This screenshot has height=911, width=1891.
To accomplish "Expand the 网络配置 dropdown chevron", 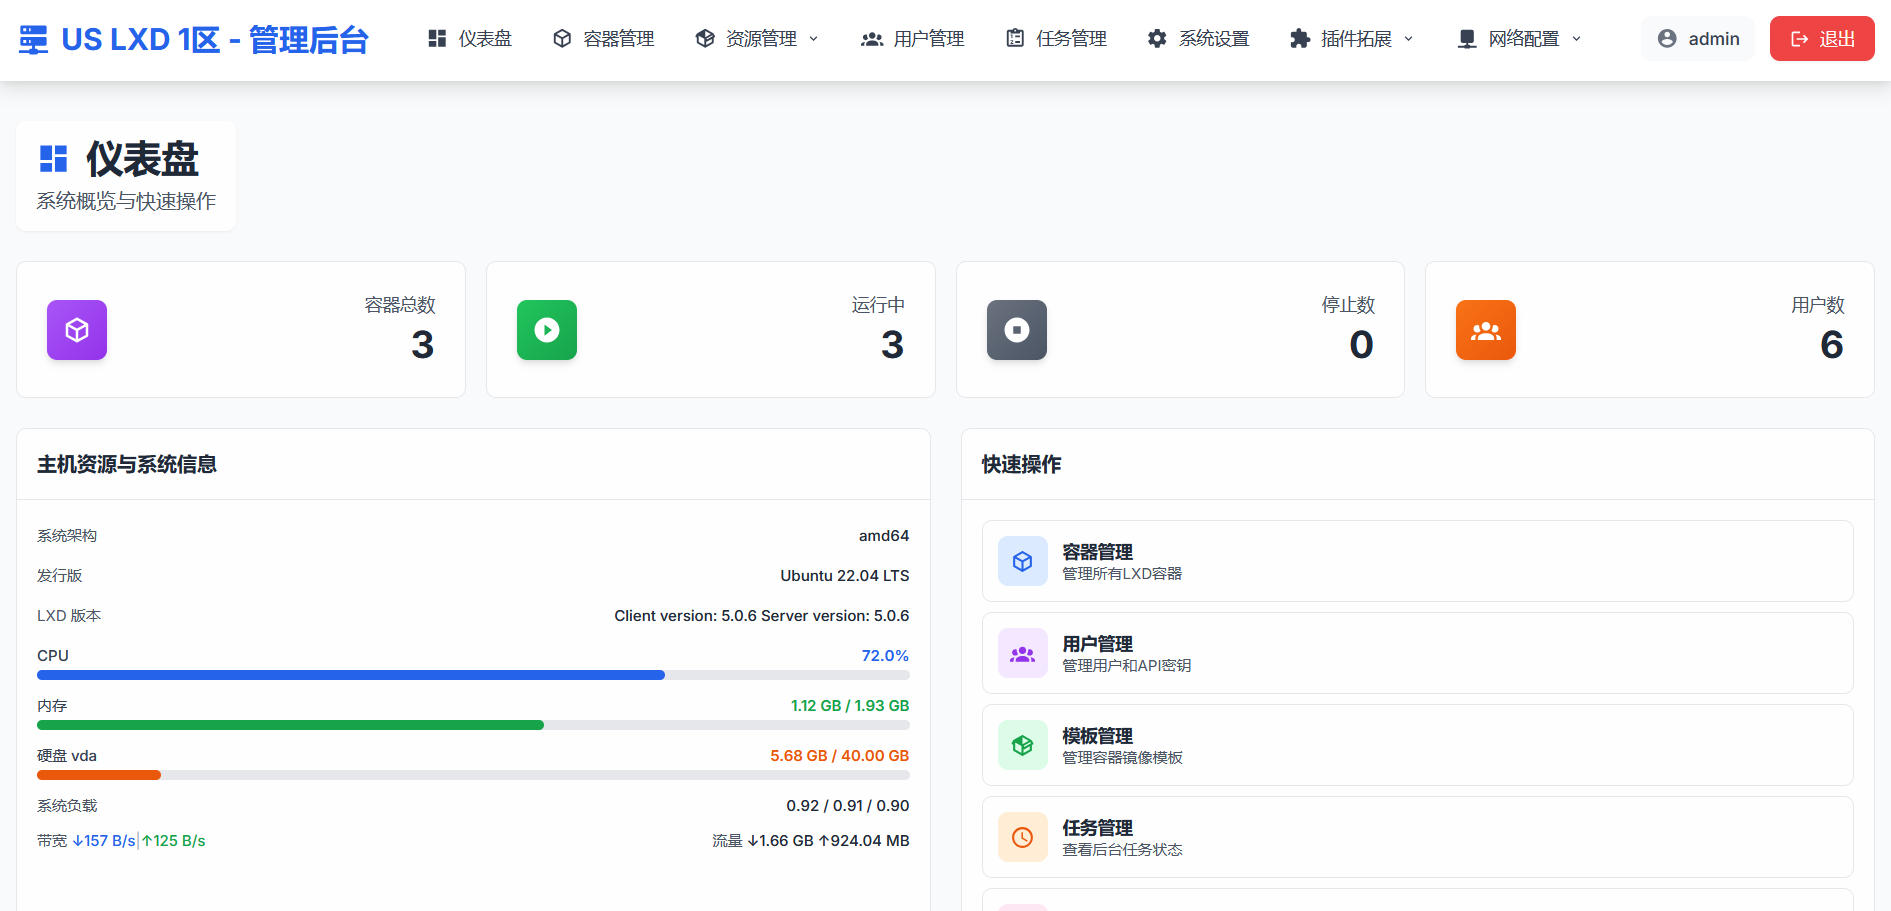I will pos(1576,39).
